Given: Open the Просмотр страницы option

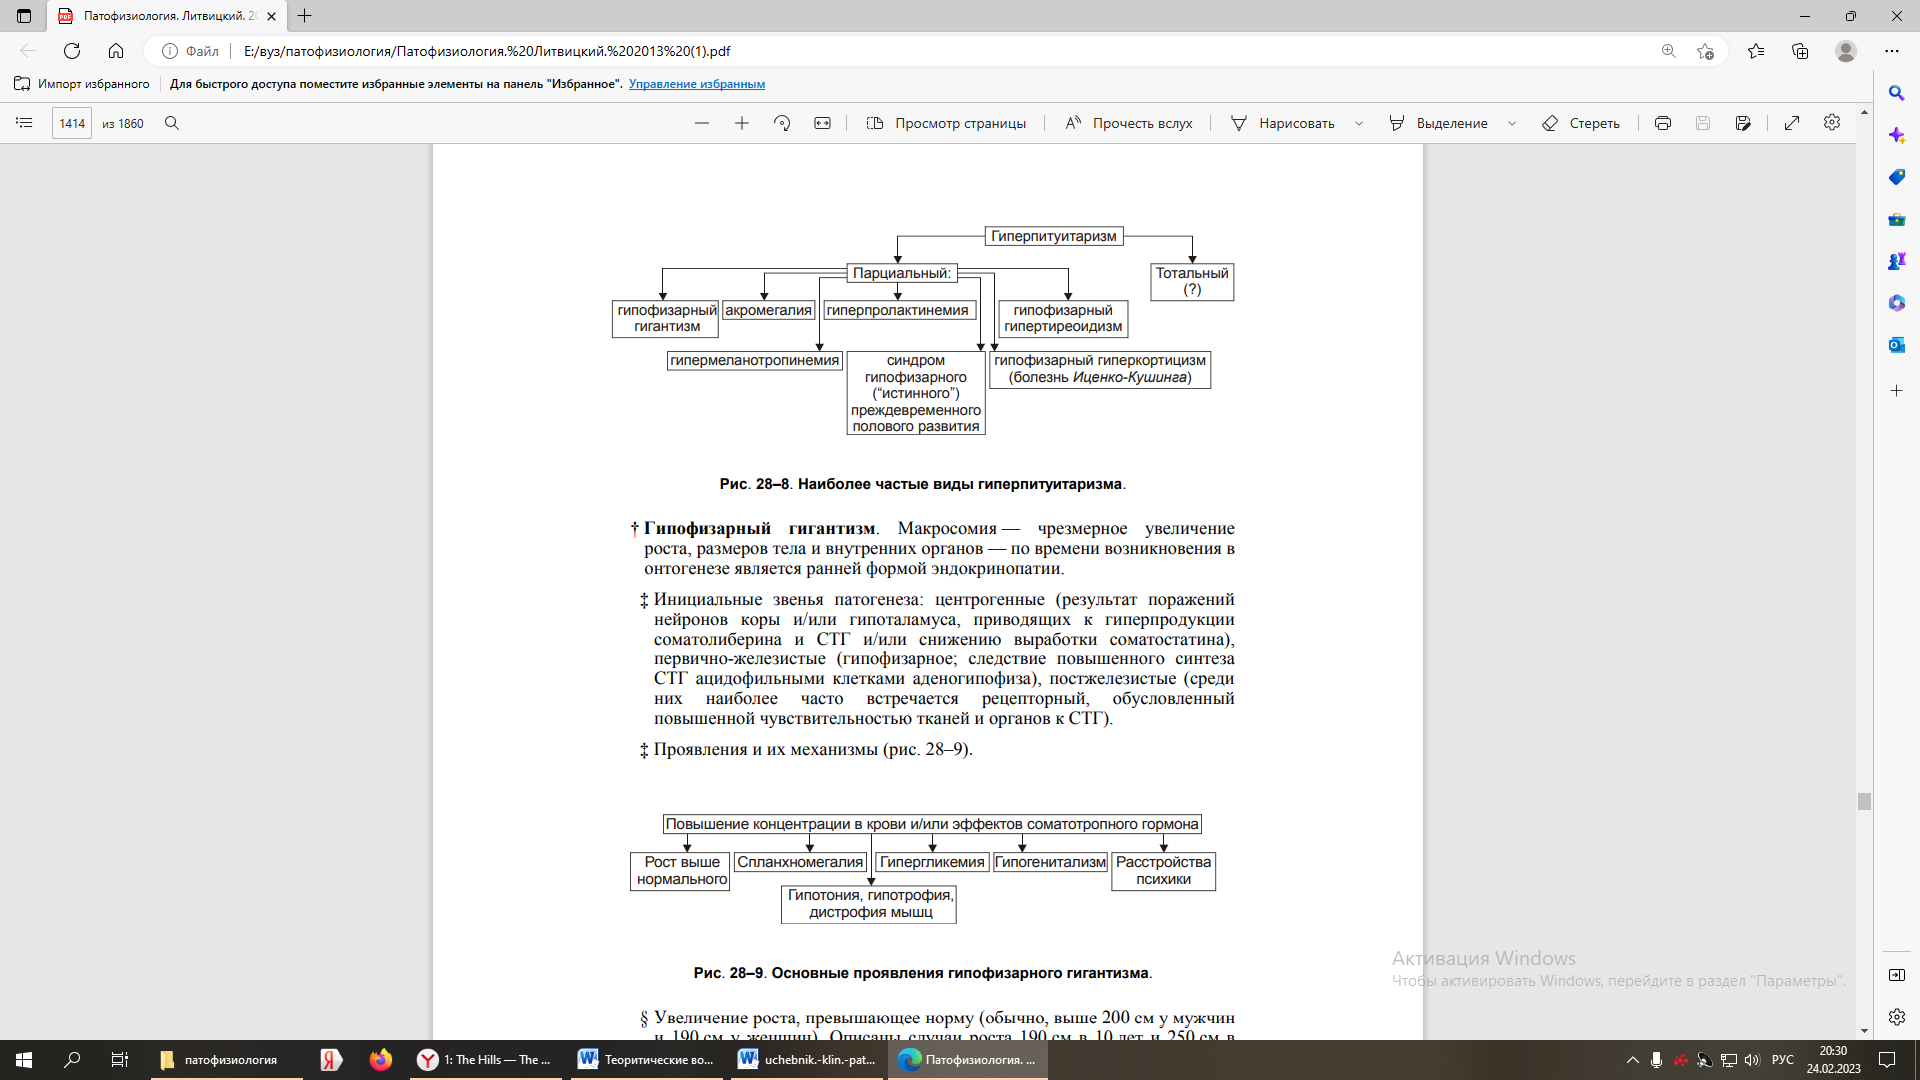Looking at the screenshot, I should [946, 123].
